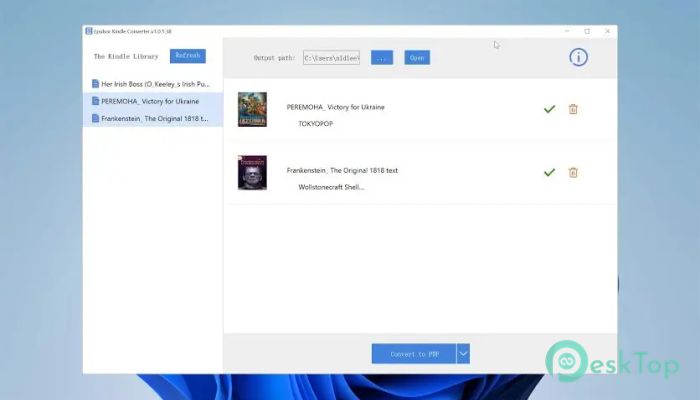Click 'The Kindle Library' heading

tap(126, 56)
